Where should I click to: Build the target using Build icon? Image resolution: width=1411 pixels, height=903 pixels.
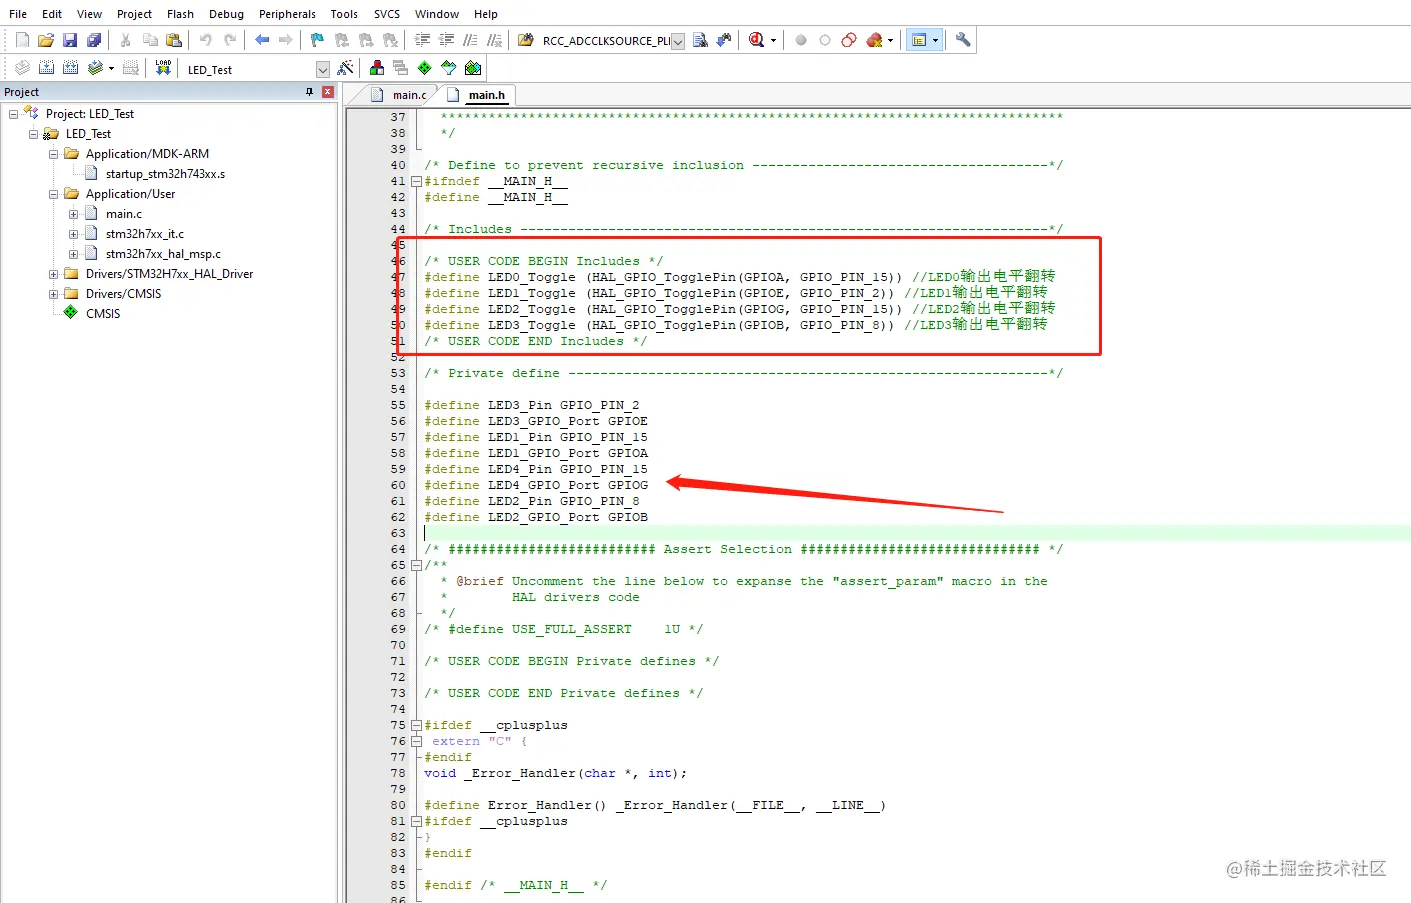click(46, 68)
